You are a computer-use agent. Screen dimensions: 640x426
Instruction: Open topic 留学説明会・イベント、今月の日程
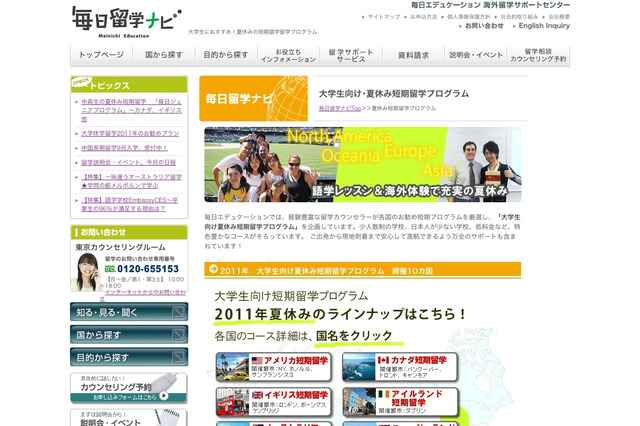pos(128,162)
